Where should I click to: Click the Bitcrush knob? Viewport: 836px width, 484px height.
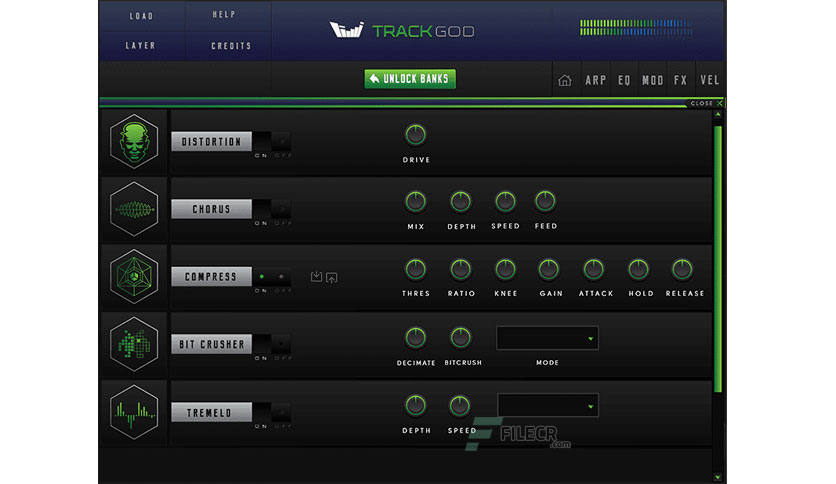click(x=461, y=337)
